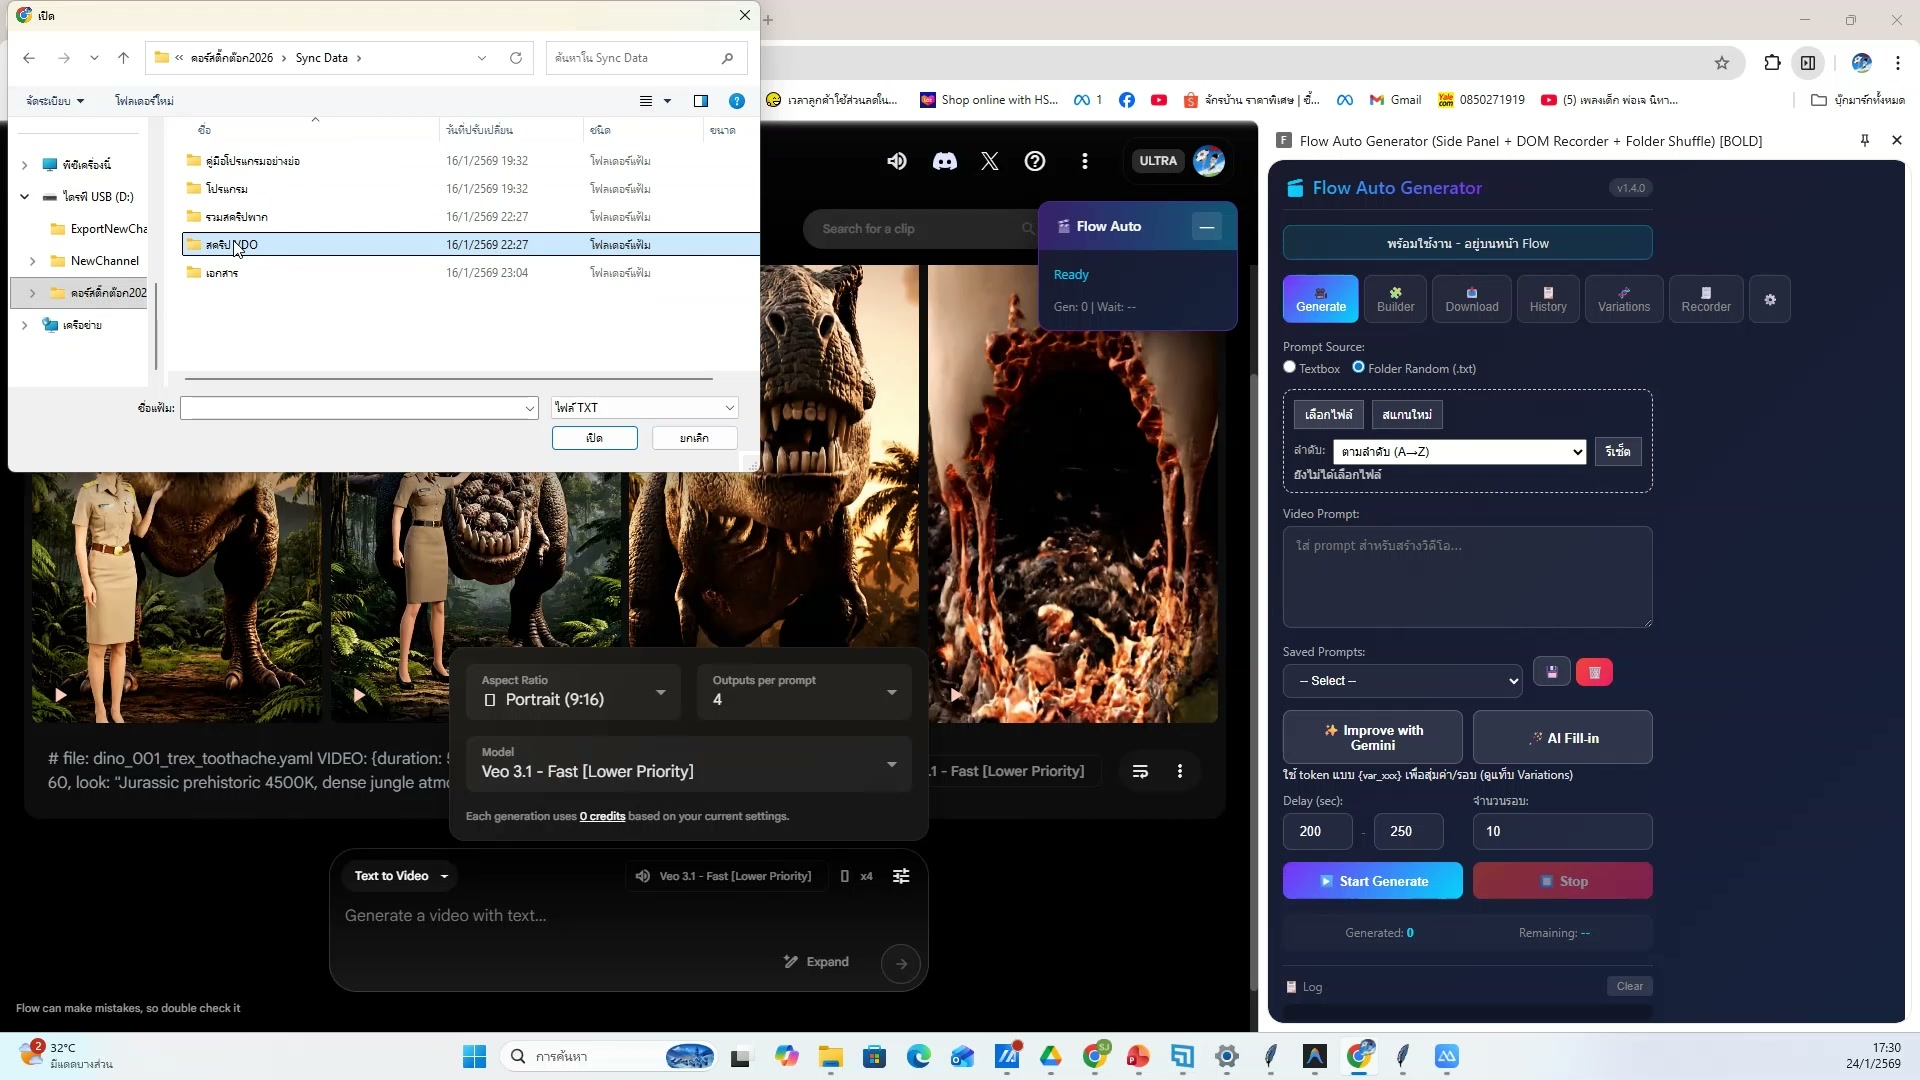Open the Text to Video mode dropdown
1920x1080 pixels.
click(x=401, y=876)
